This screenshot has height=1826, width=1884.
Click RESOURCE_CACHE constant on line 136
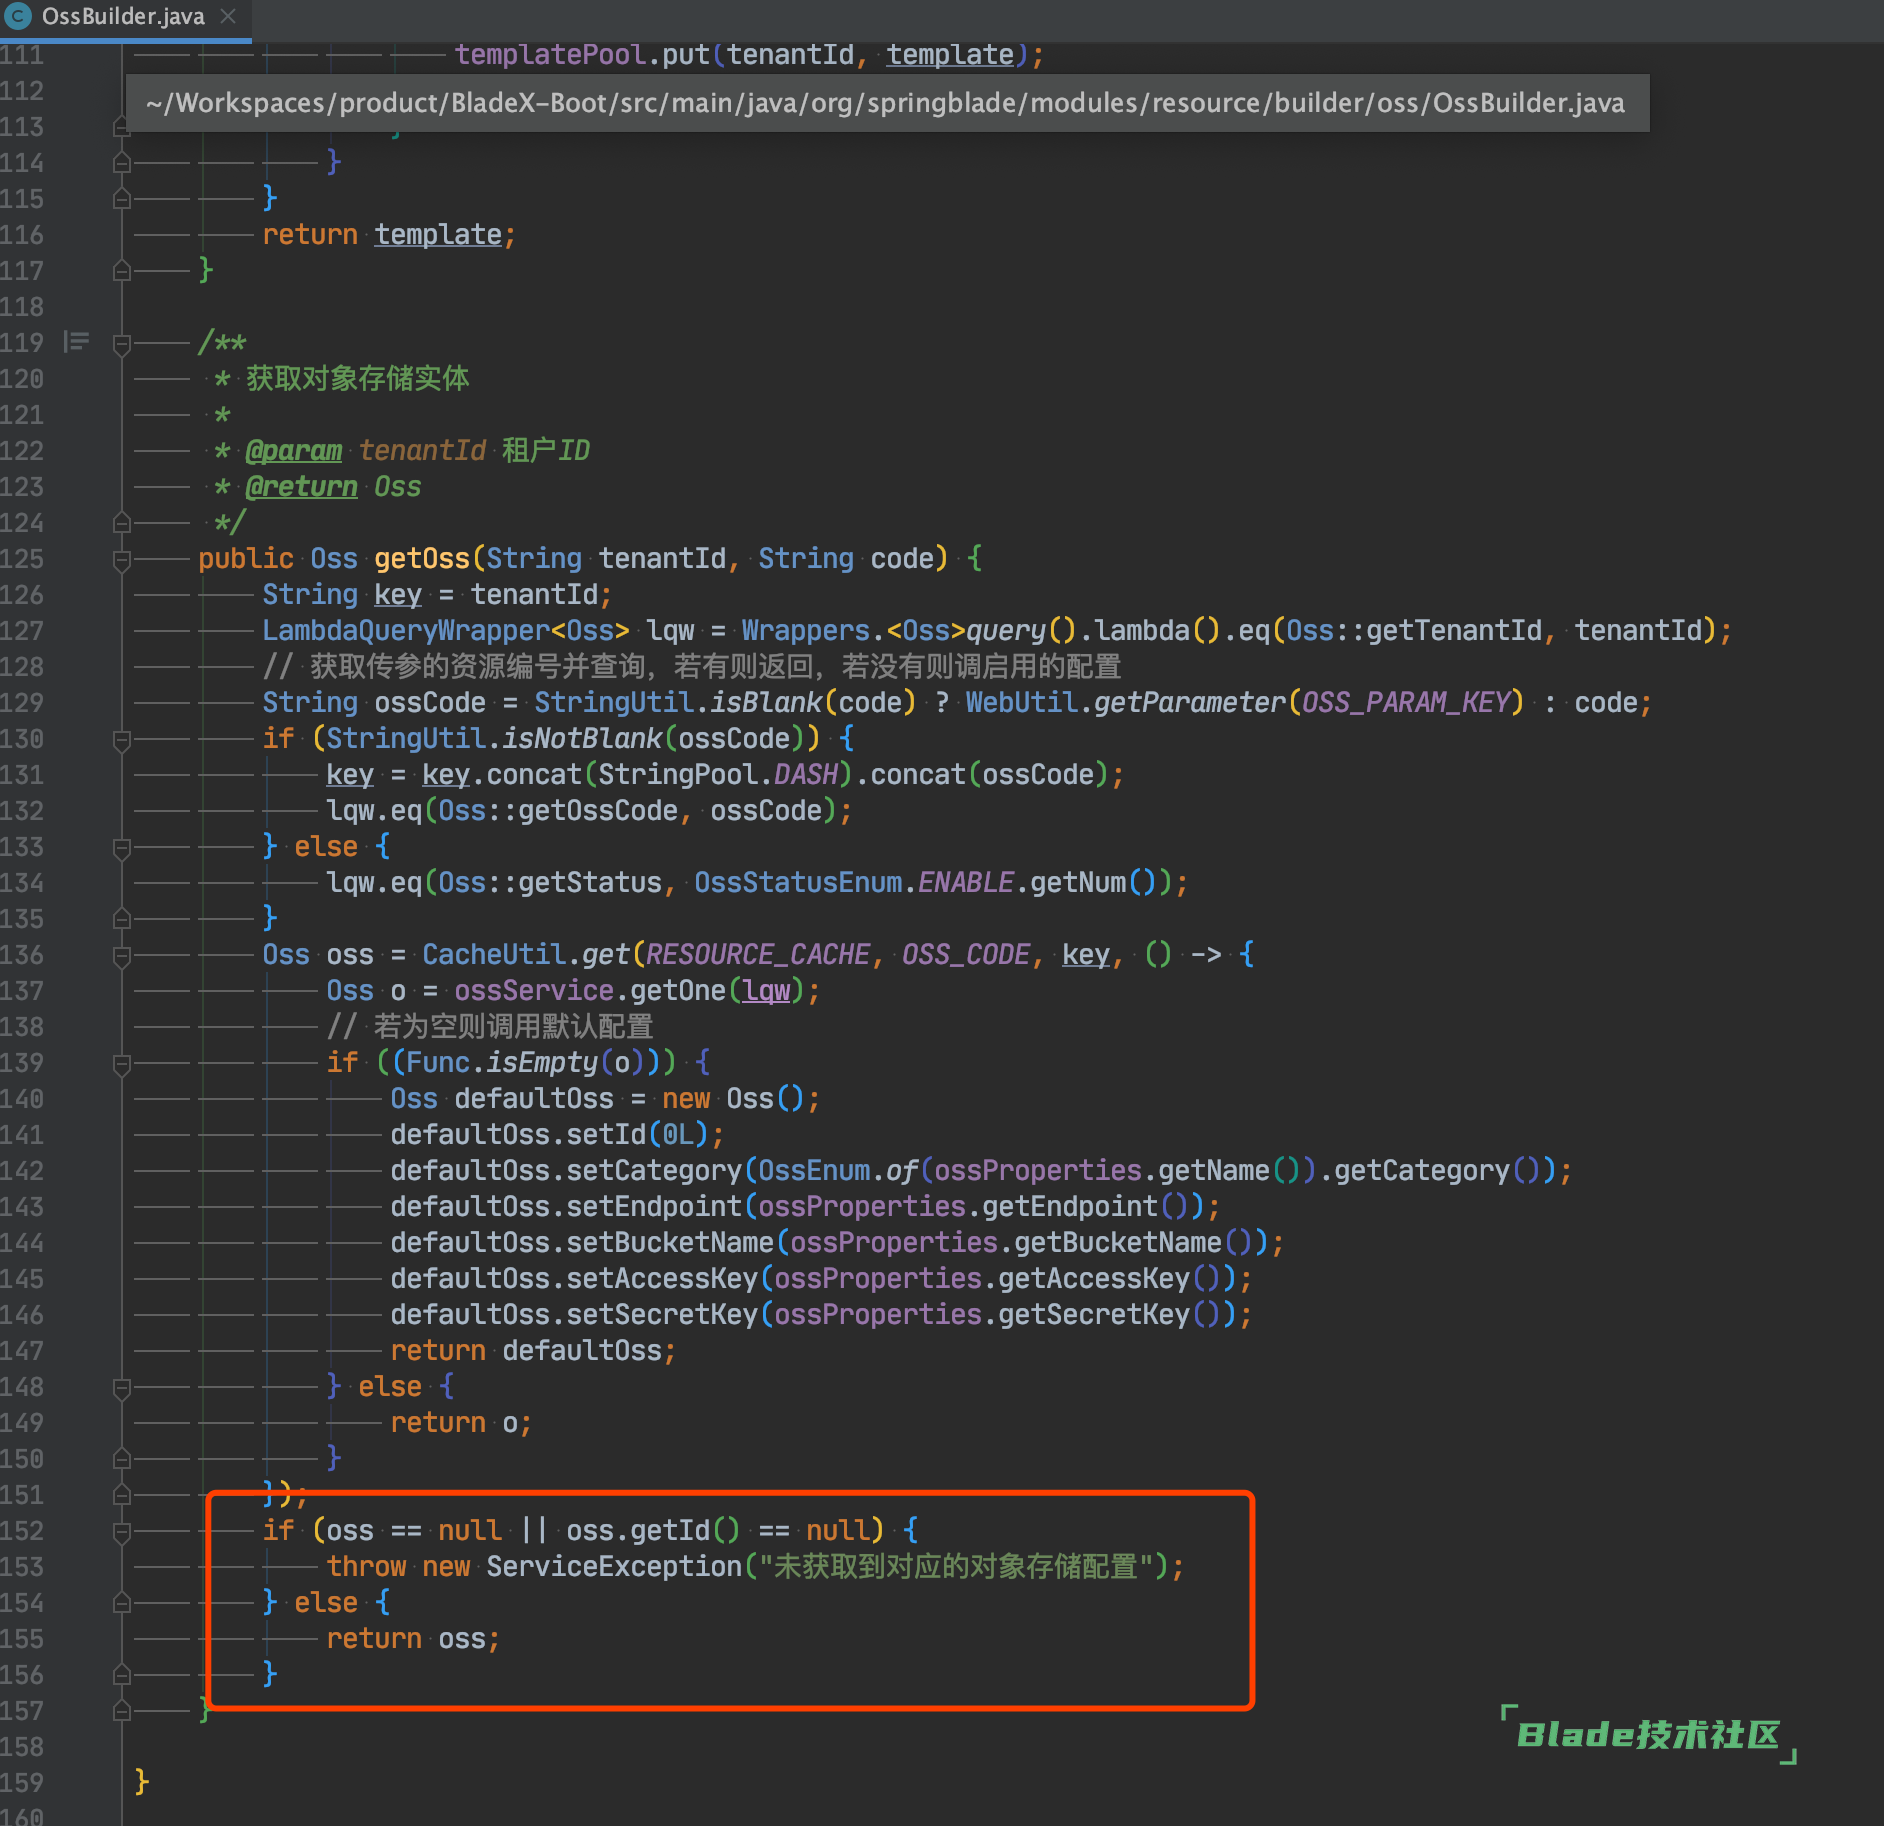758,955
